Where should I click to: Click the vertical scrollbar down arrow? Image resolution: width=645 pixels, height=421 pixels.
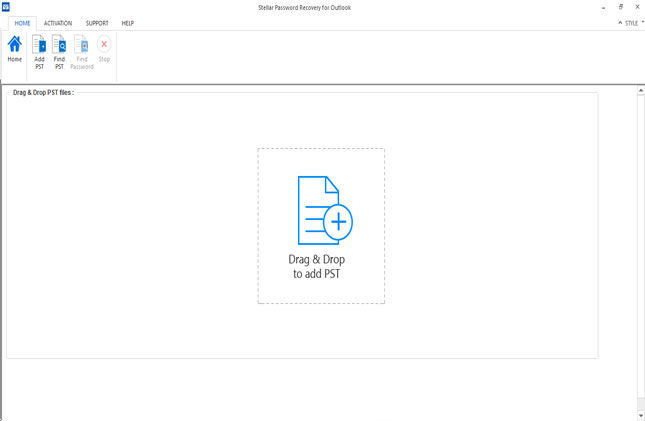click(641, 416)
